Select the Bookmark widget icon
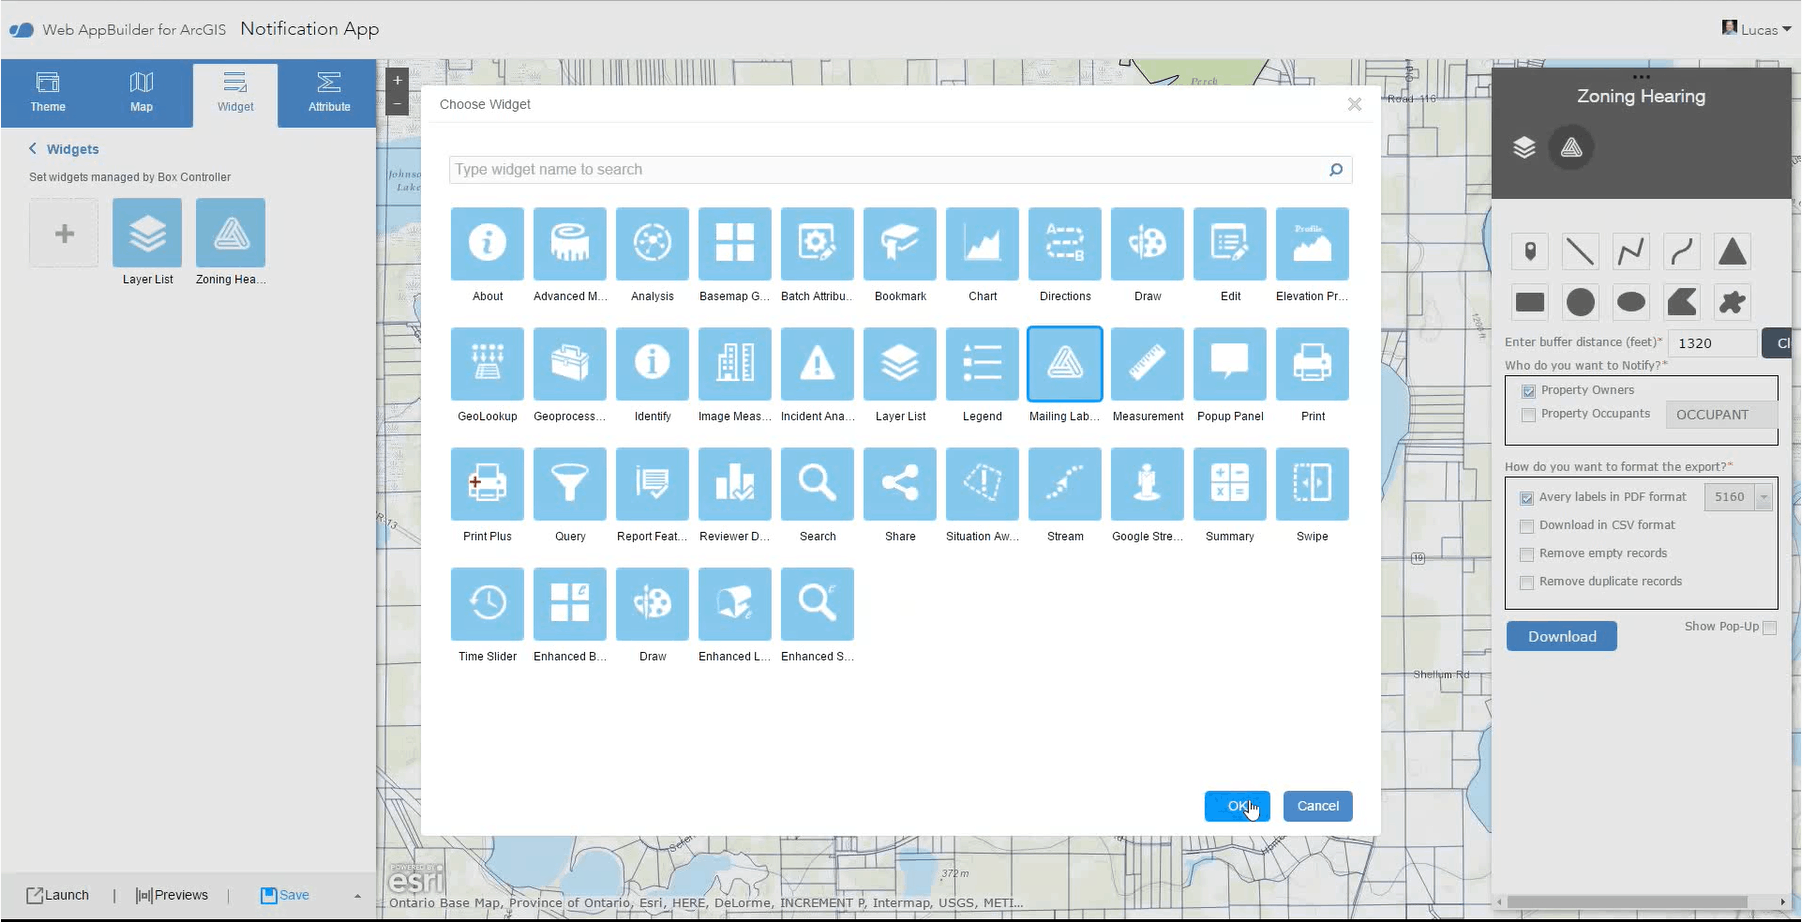The width and height of the screenshot is (1802, 922). [x=900, y=244]
